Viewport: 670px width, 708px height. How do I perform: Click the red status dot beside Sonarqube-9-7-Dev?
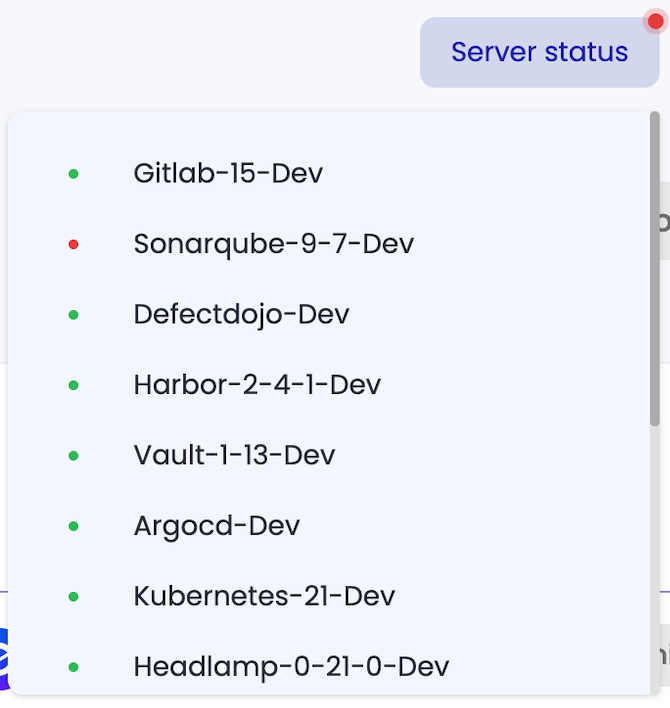click(74, 244)
